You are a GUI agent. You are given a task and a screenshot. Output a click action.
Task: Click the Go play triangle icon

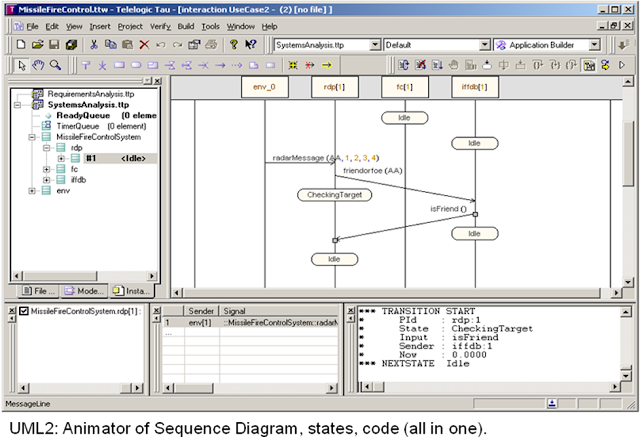pyautogui.click(x=622, y=65)
